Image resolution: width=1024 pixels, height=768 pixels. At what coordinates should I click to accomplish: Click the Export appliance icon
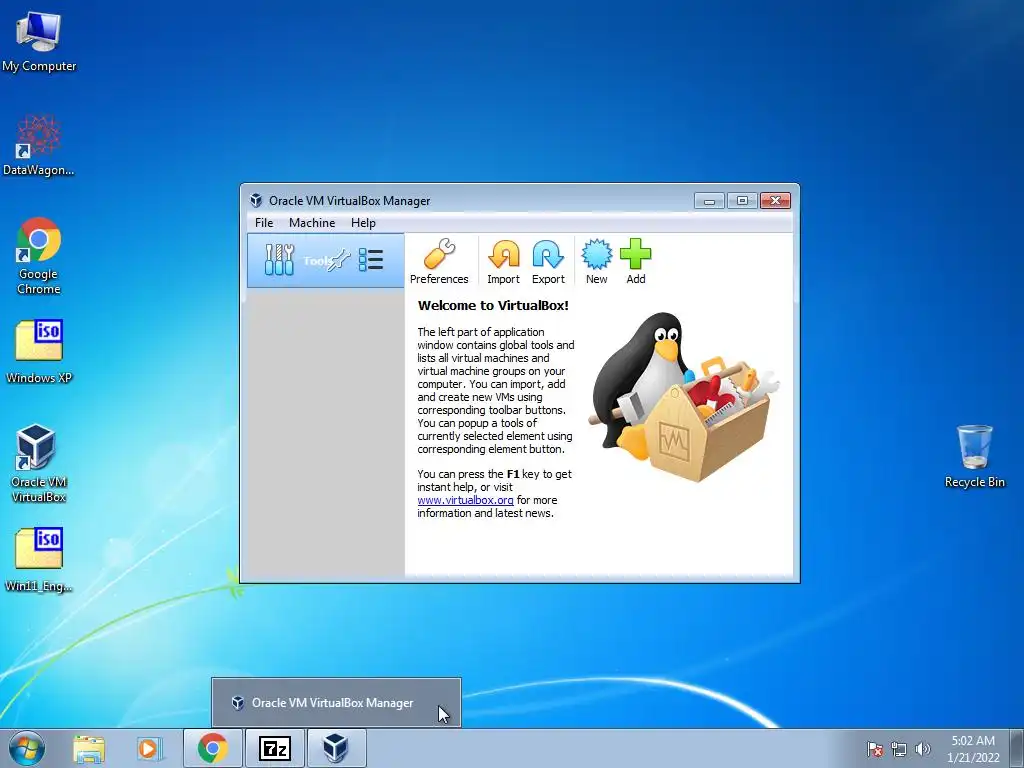(x=548, y=261)
